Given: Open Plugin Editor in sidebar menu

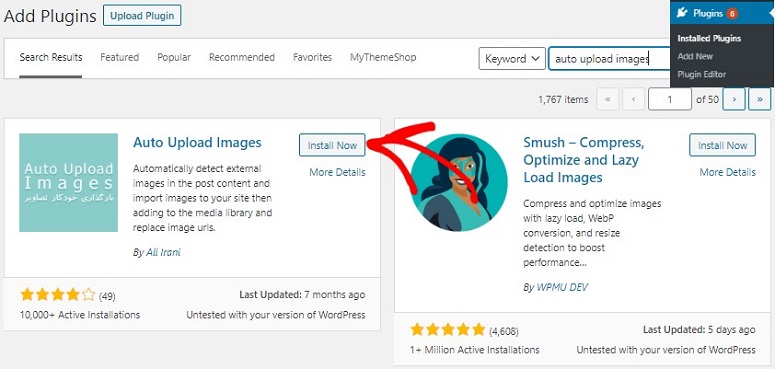Looking at the screenshot, I should pos(702,75).
